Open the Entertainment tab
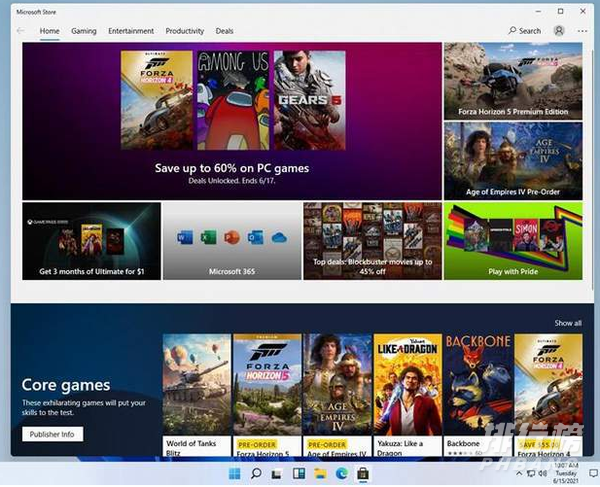Screen dimensions: 600x487 [x=131, y=31]
